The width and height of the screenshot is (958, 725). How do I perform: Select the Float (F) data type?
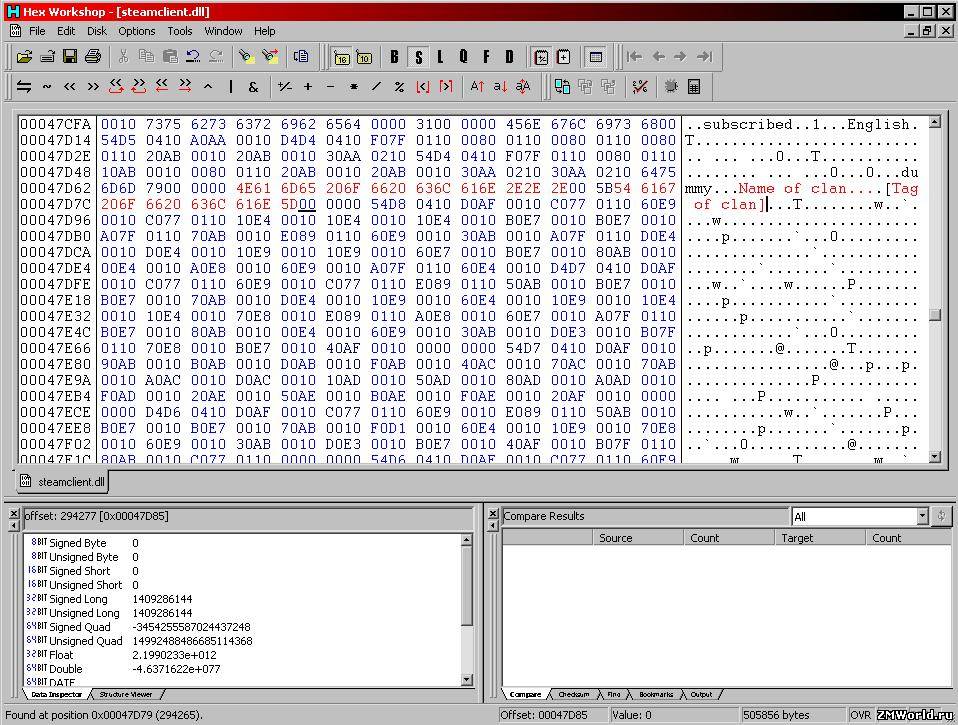486,57
